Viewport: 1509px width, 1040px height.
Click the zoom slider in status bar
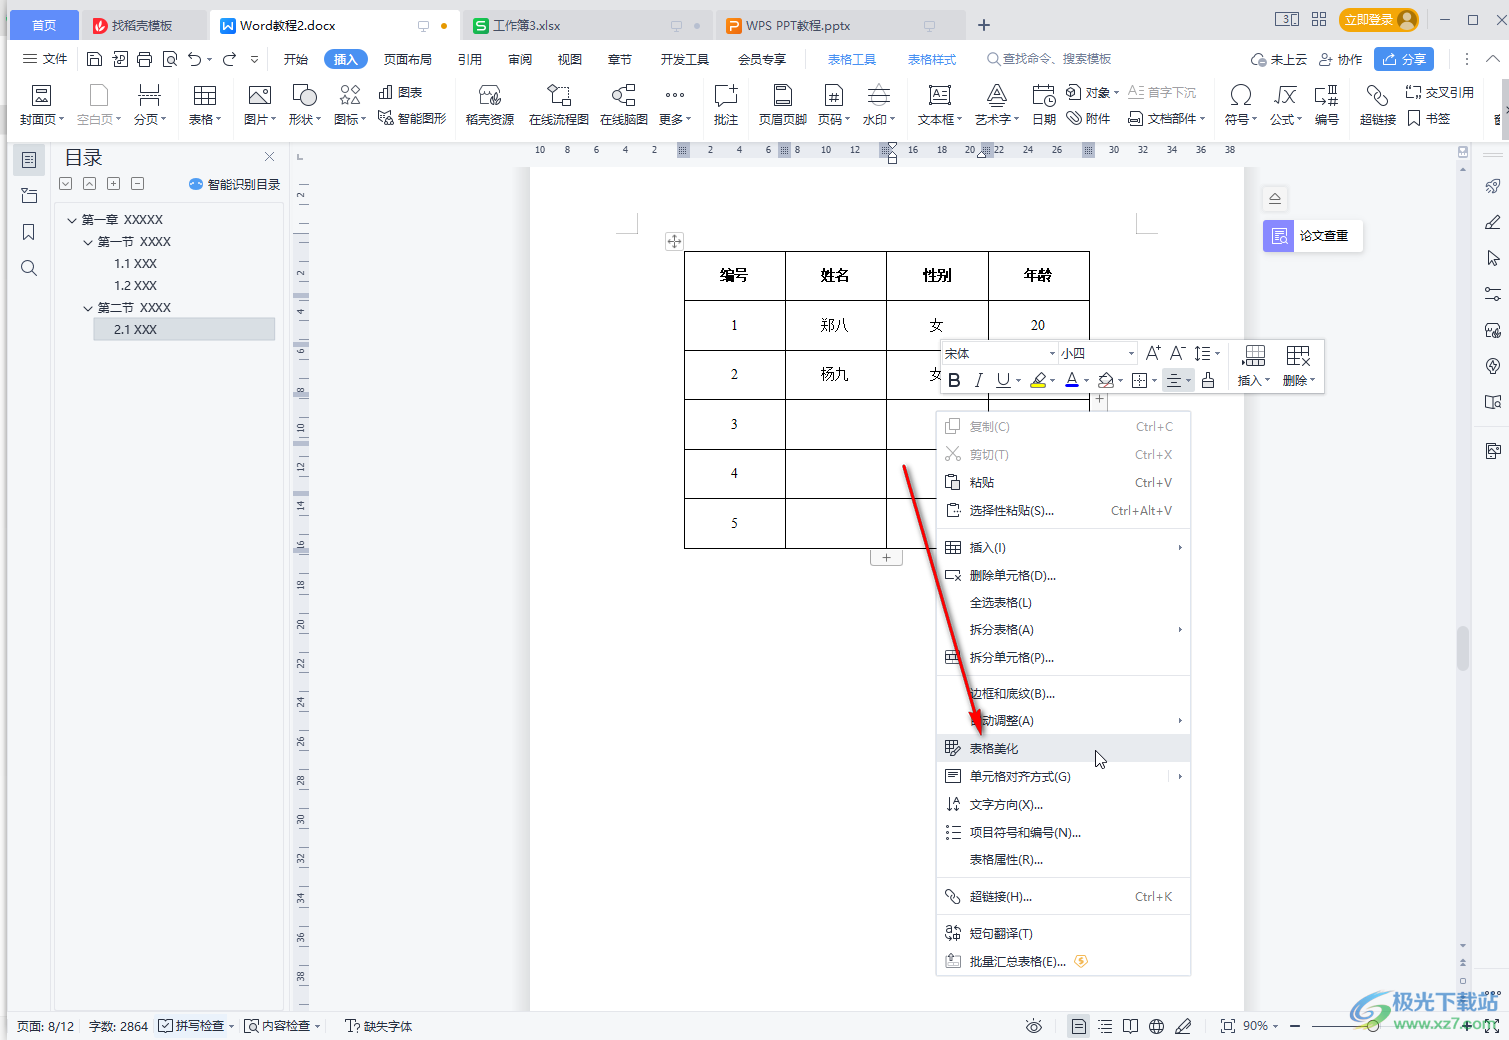(1373, 1026)
